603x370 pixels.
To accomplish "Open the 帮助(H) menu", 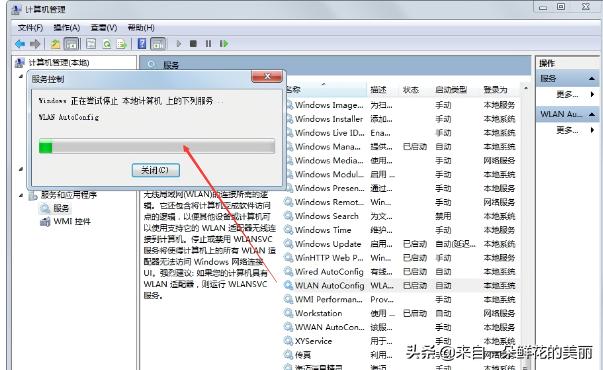I will pos(141,28).
